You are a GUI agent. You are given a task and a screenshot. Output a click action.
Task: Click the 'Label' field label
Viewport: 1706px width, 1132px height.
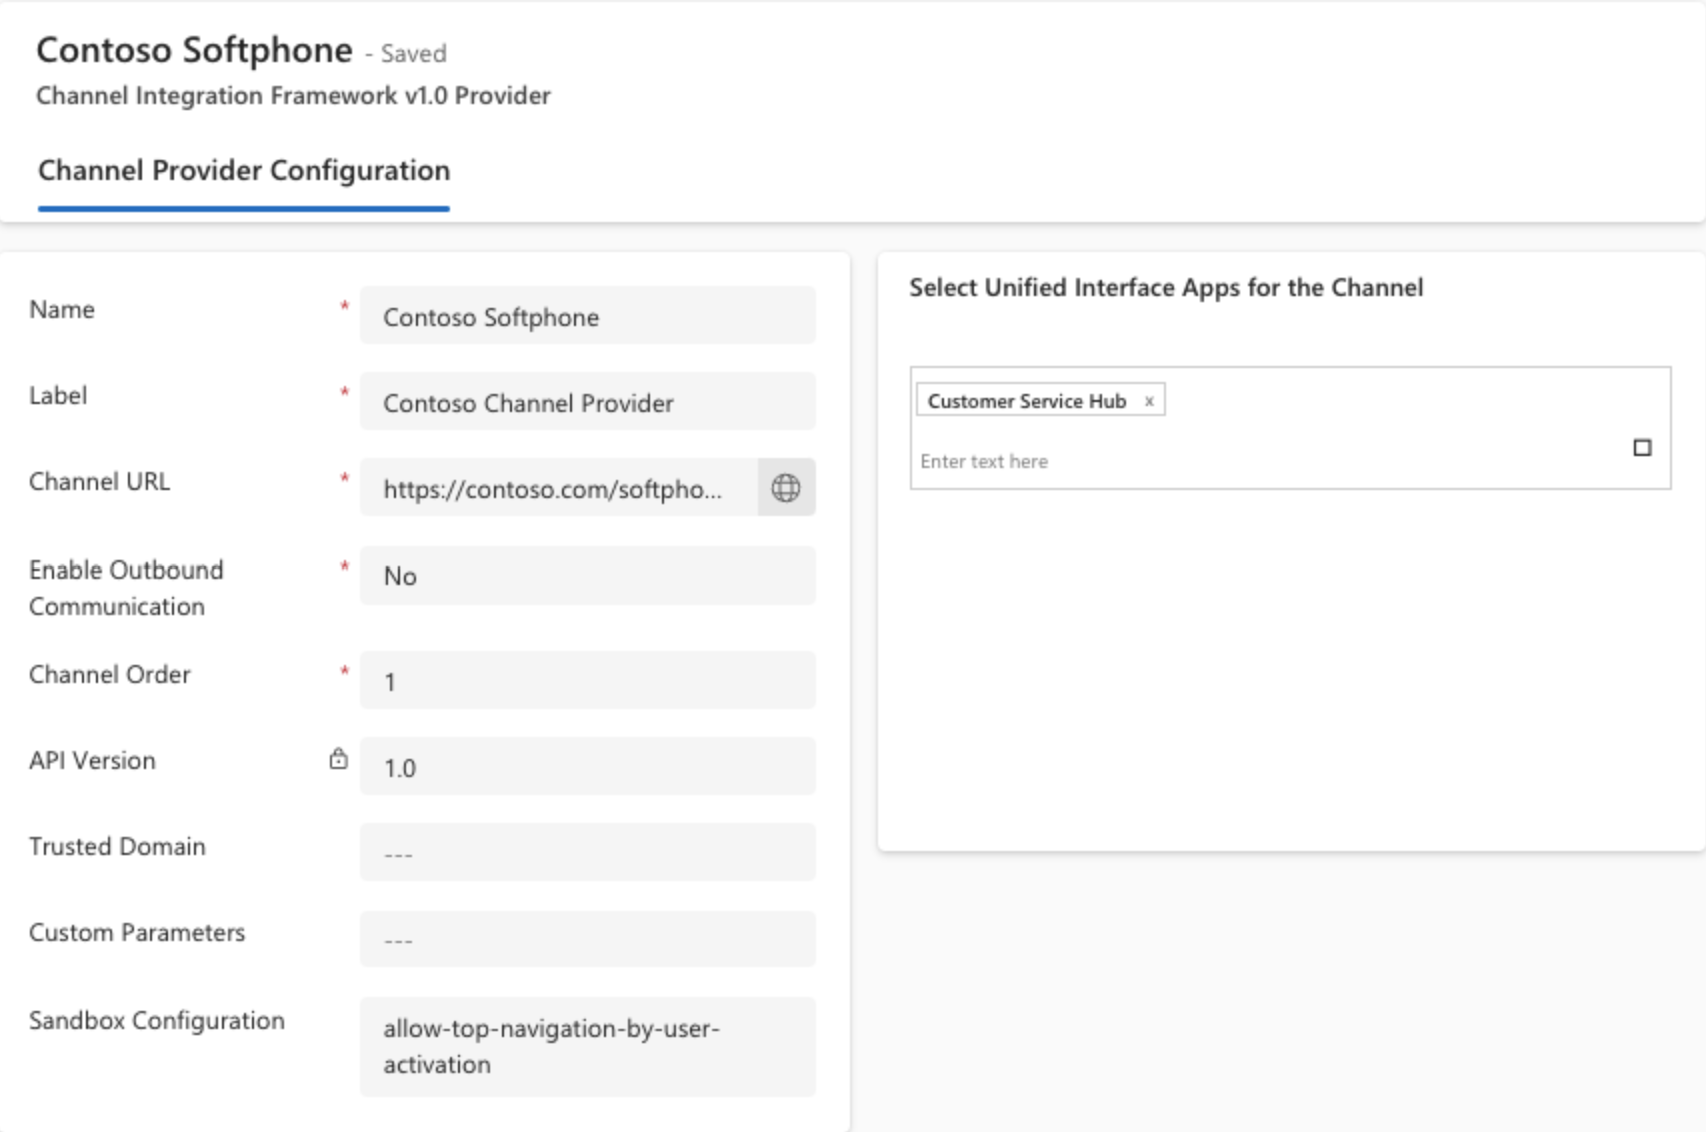(x=58, y=396)
